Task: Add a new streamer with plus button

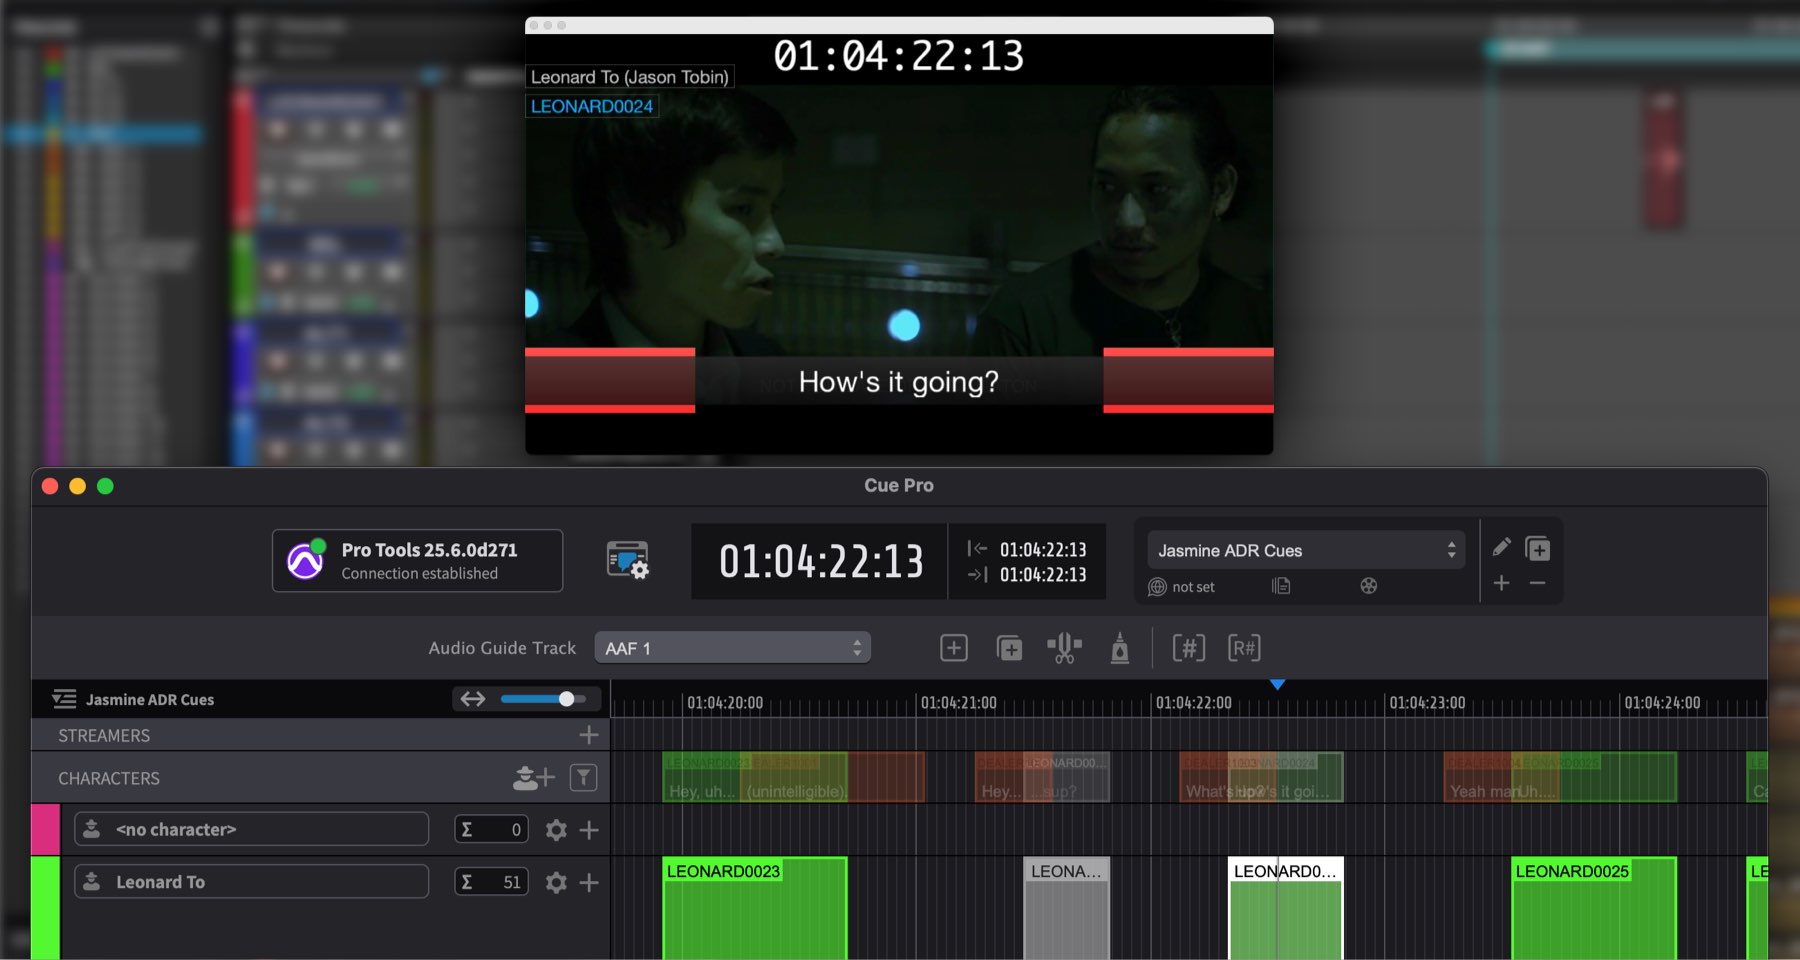Action: [588, 735]
